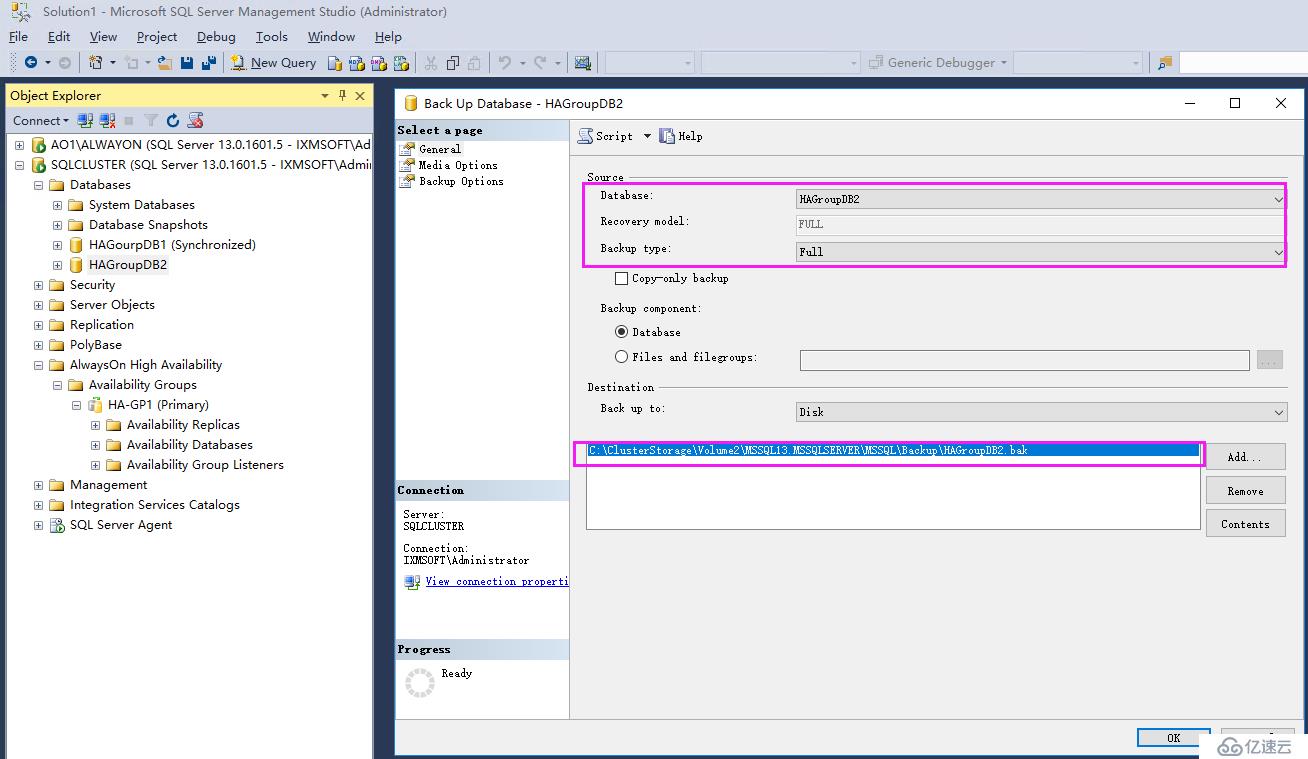Click the Files and filegroups text field
Viewport: 1308px width, 759px height.
[x=1024, y=360]
